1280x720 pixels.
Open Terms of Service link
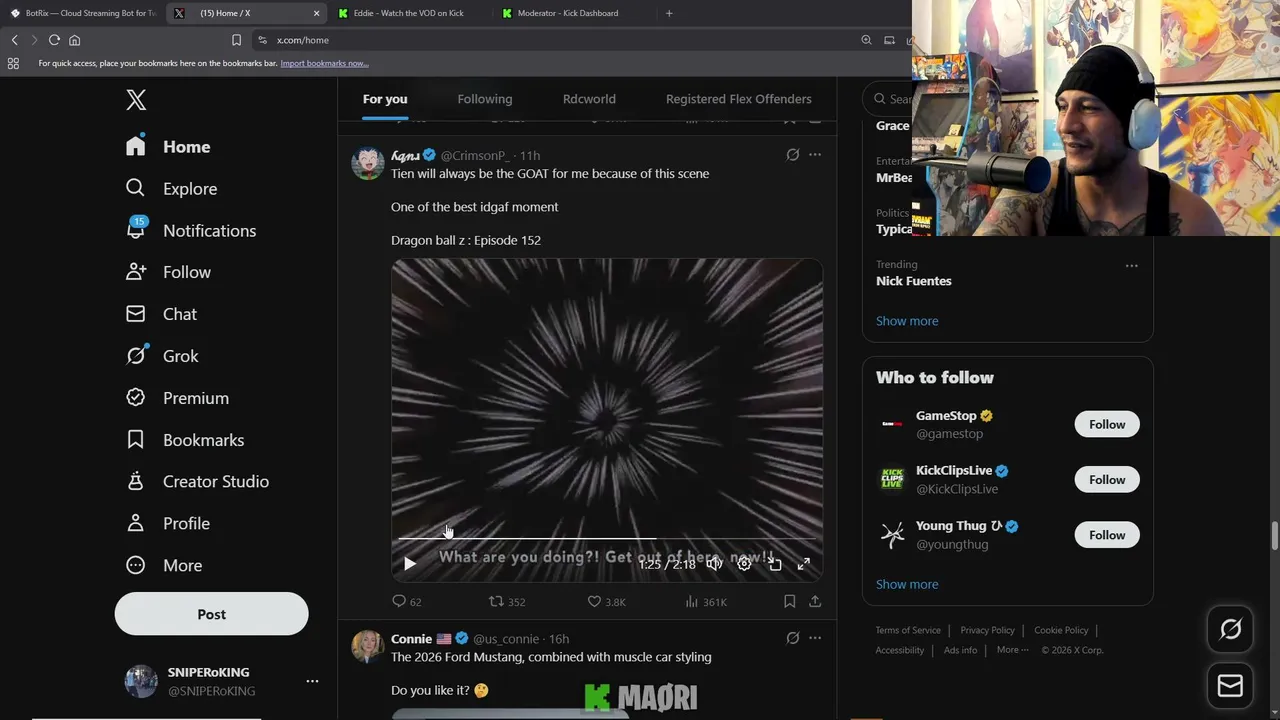click(908, 630)
